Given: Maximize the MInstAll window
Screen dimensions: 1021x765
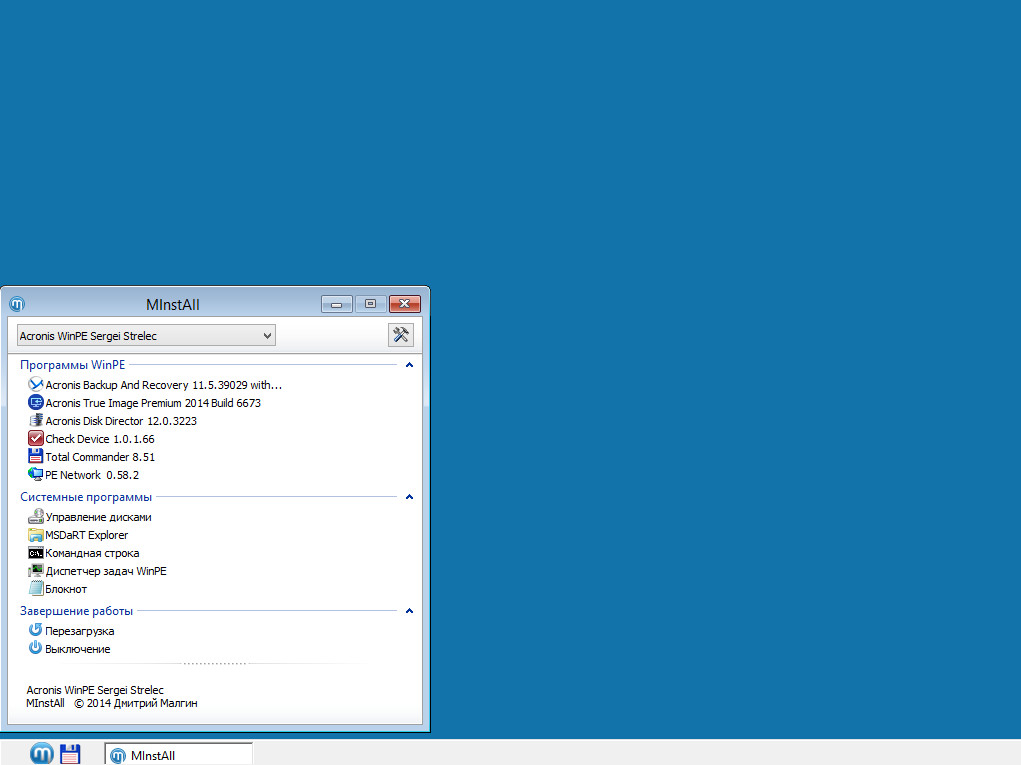Looking at the screenshot, I should tap(371, 304).
